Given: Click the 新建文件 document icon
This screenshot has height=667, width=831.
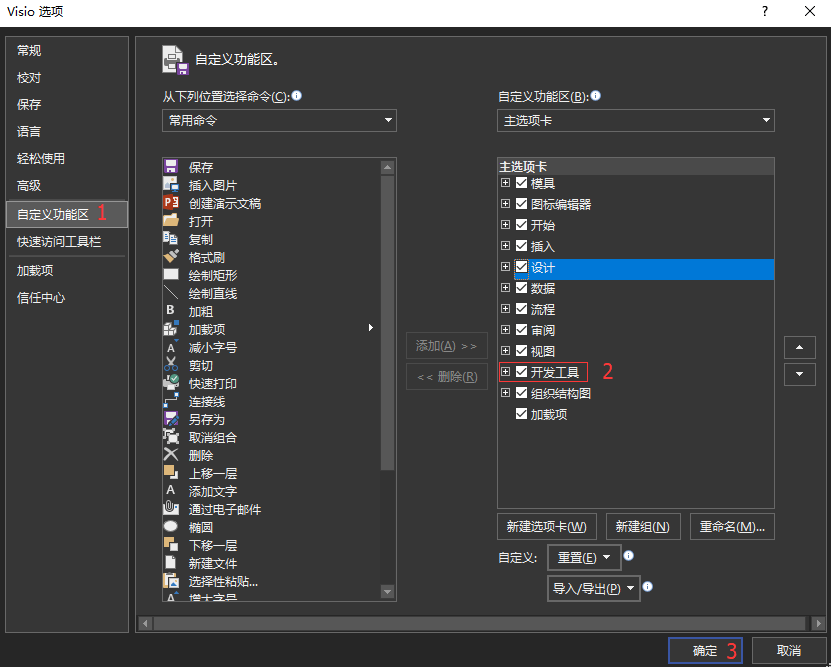Looking at the screenshot, I should [171, 563].
